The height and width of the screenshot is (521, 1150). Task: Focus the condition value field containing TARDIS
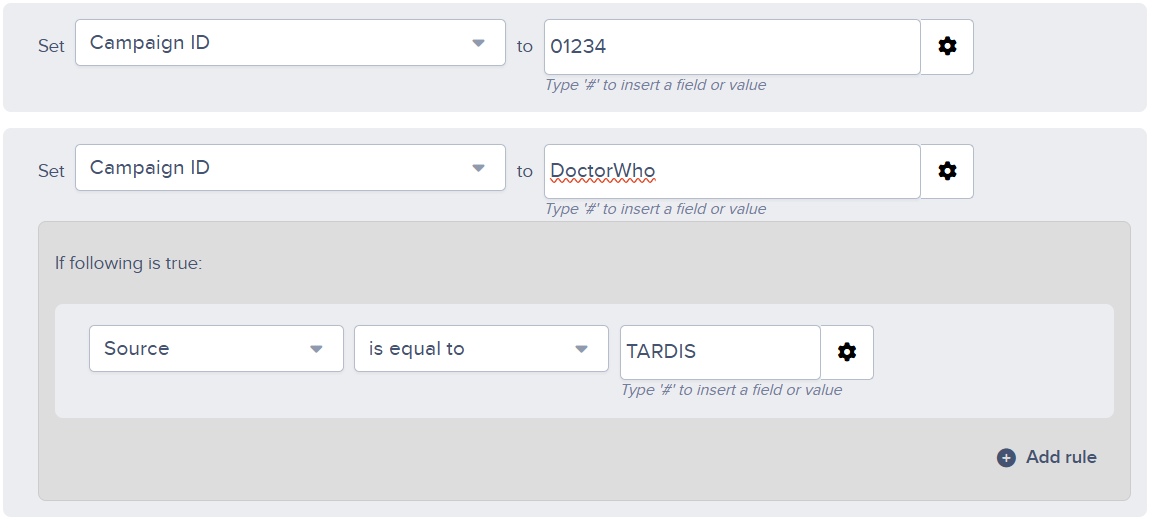(x=720, y=352)
